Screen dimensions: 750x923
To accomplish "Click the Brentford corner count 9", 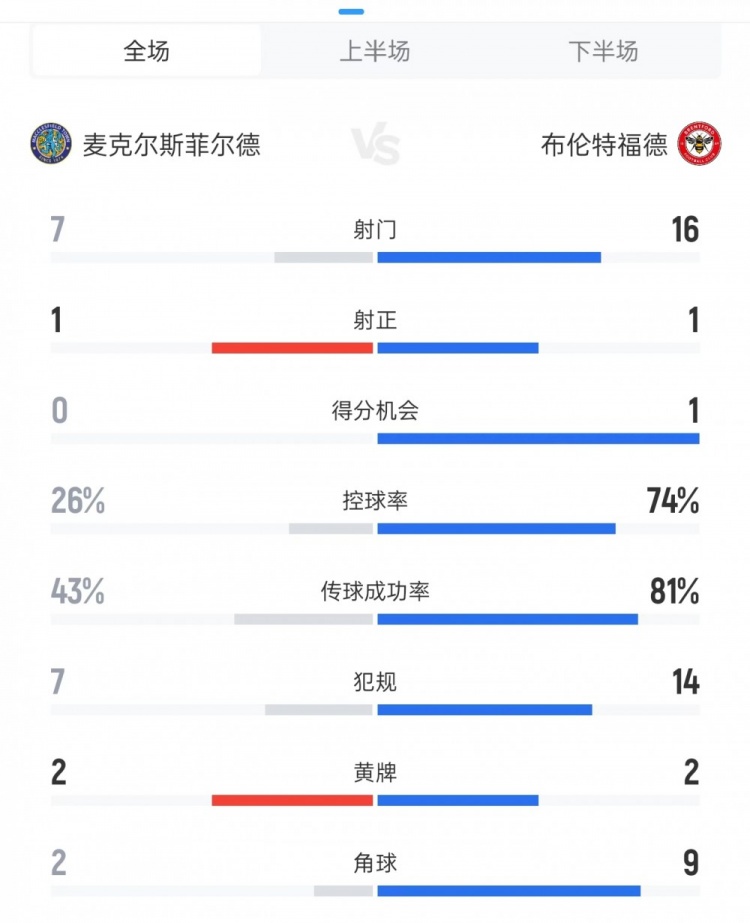I will (690, 863).
